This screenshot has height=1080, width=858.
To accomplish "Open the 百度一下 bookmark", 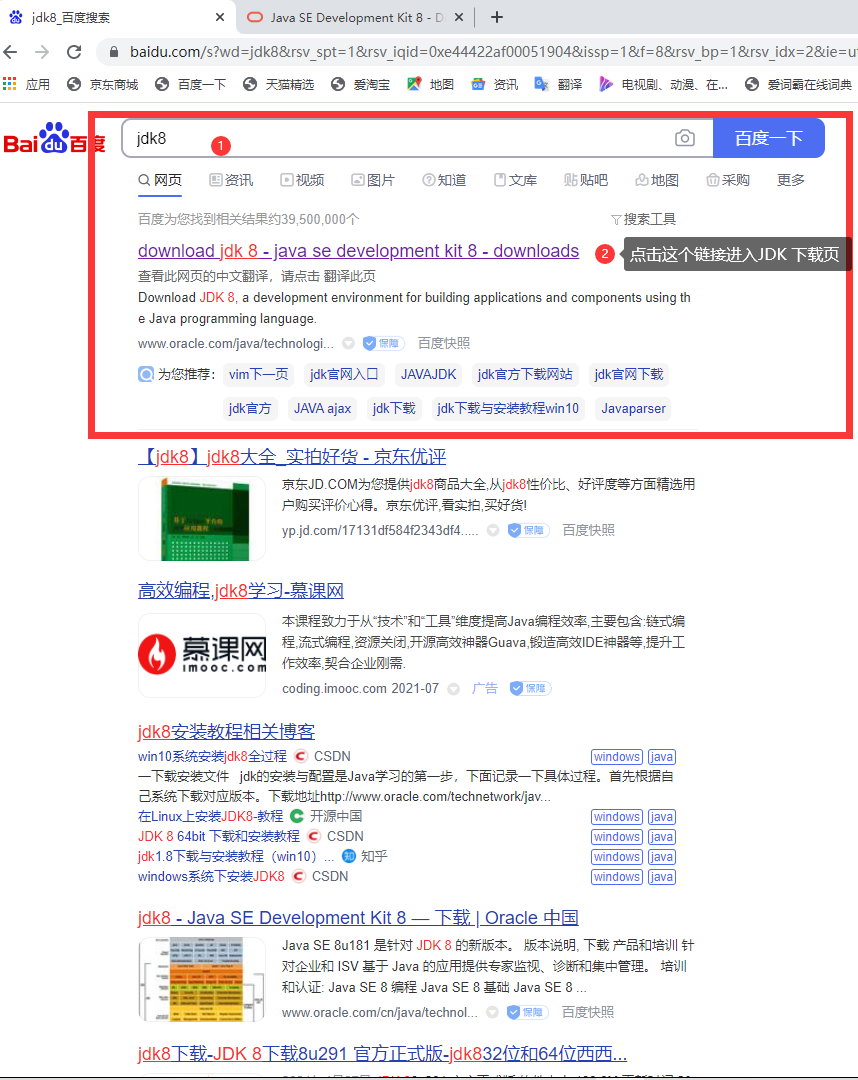I will [x=191, y=84].
